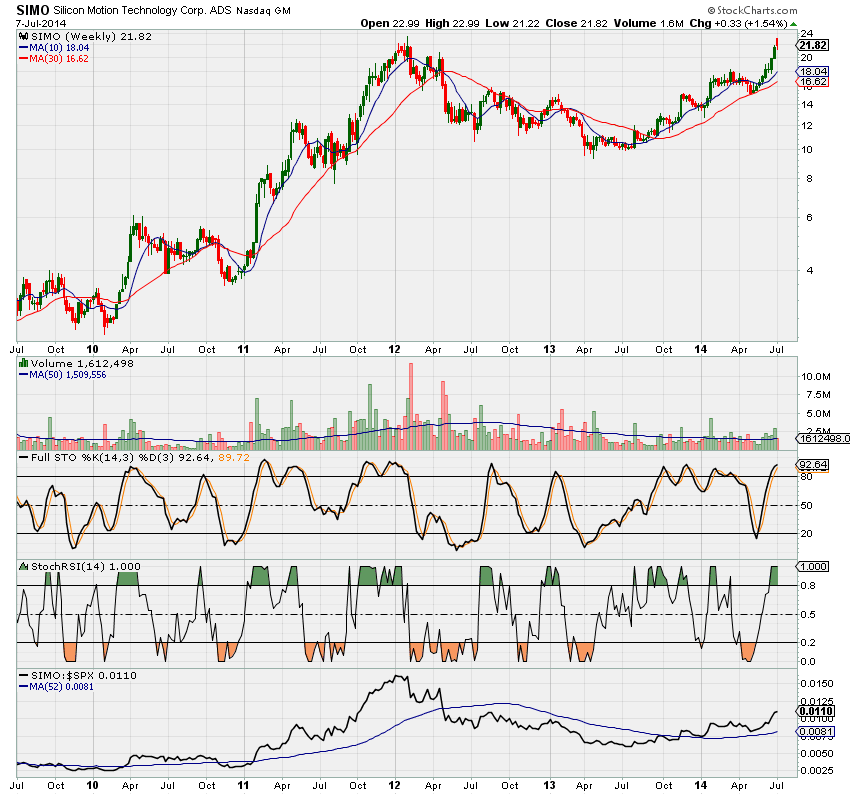
Task: Click the 7-Jul-2014 date
Action: click(x=41, y=23)
